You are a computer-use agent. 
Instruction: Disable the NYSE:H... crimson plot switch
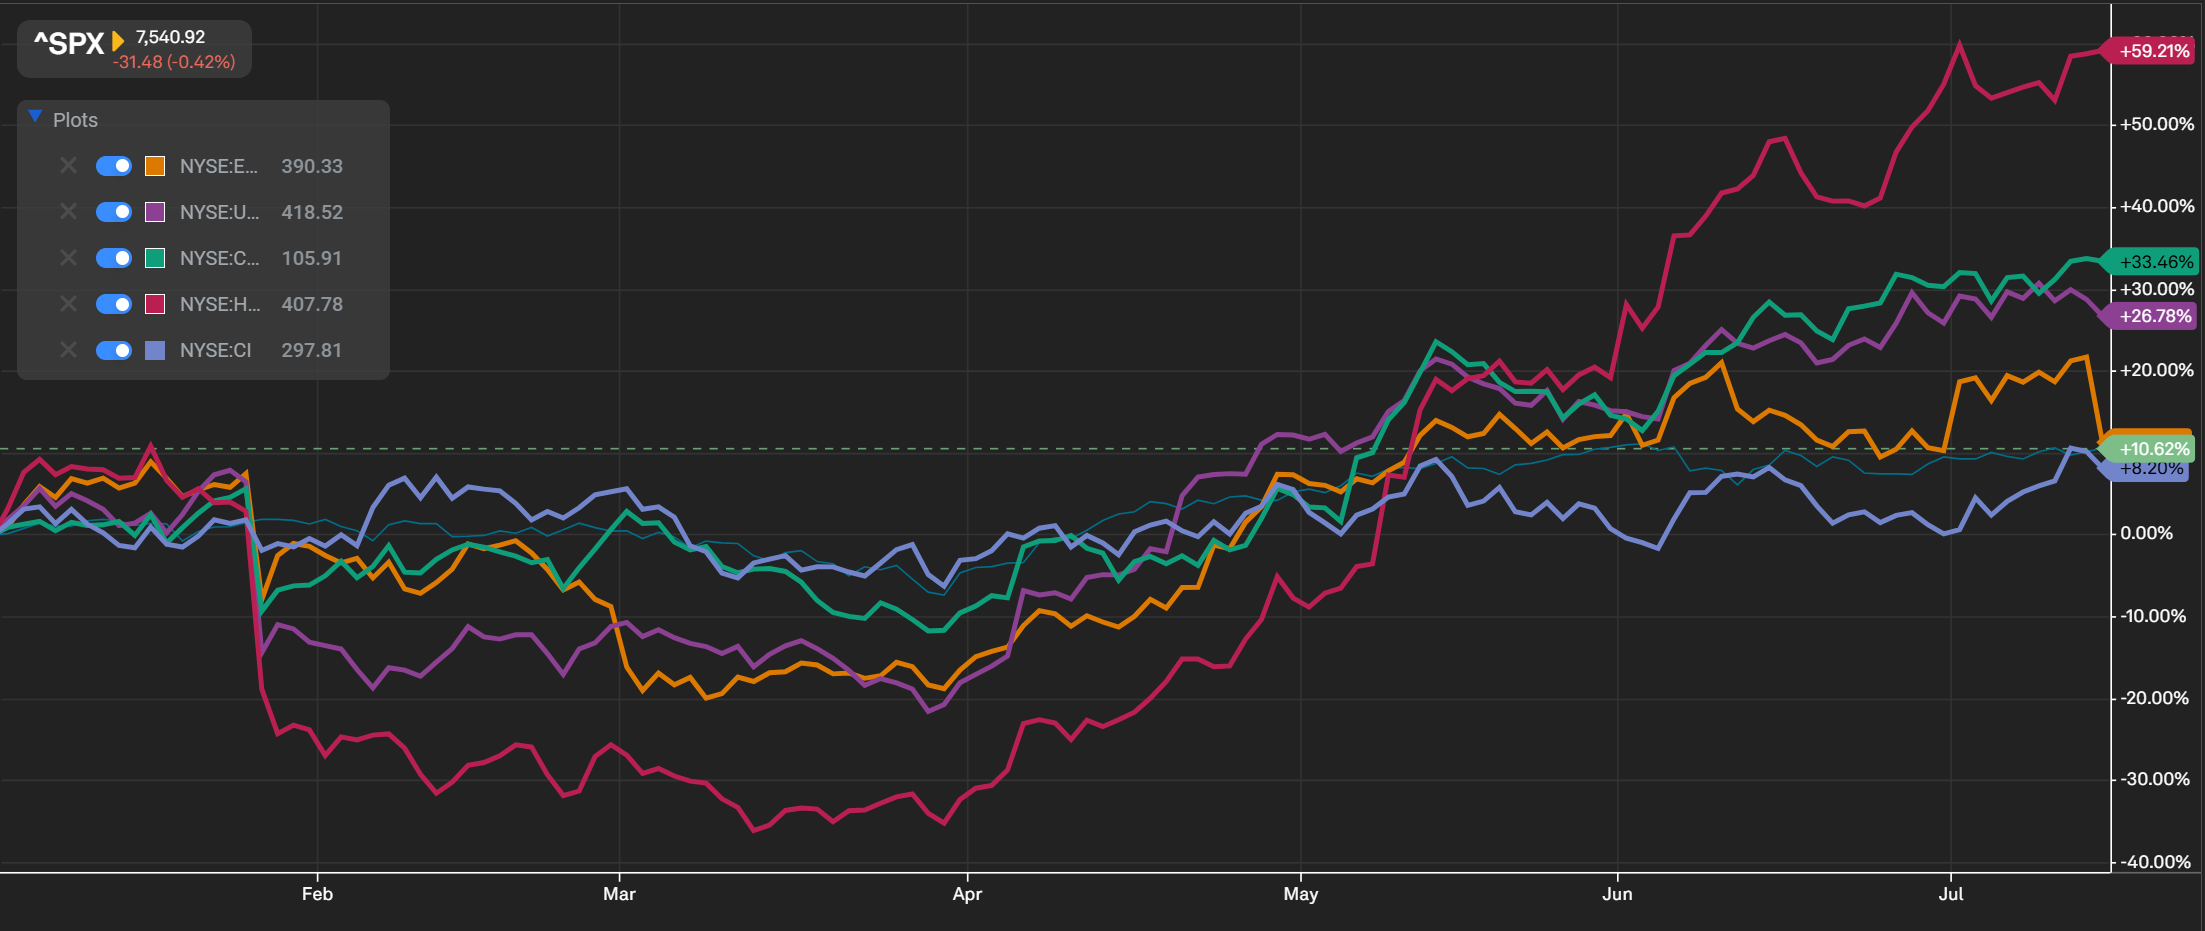tap(114, 304)
